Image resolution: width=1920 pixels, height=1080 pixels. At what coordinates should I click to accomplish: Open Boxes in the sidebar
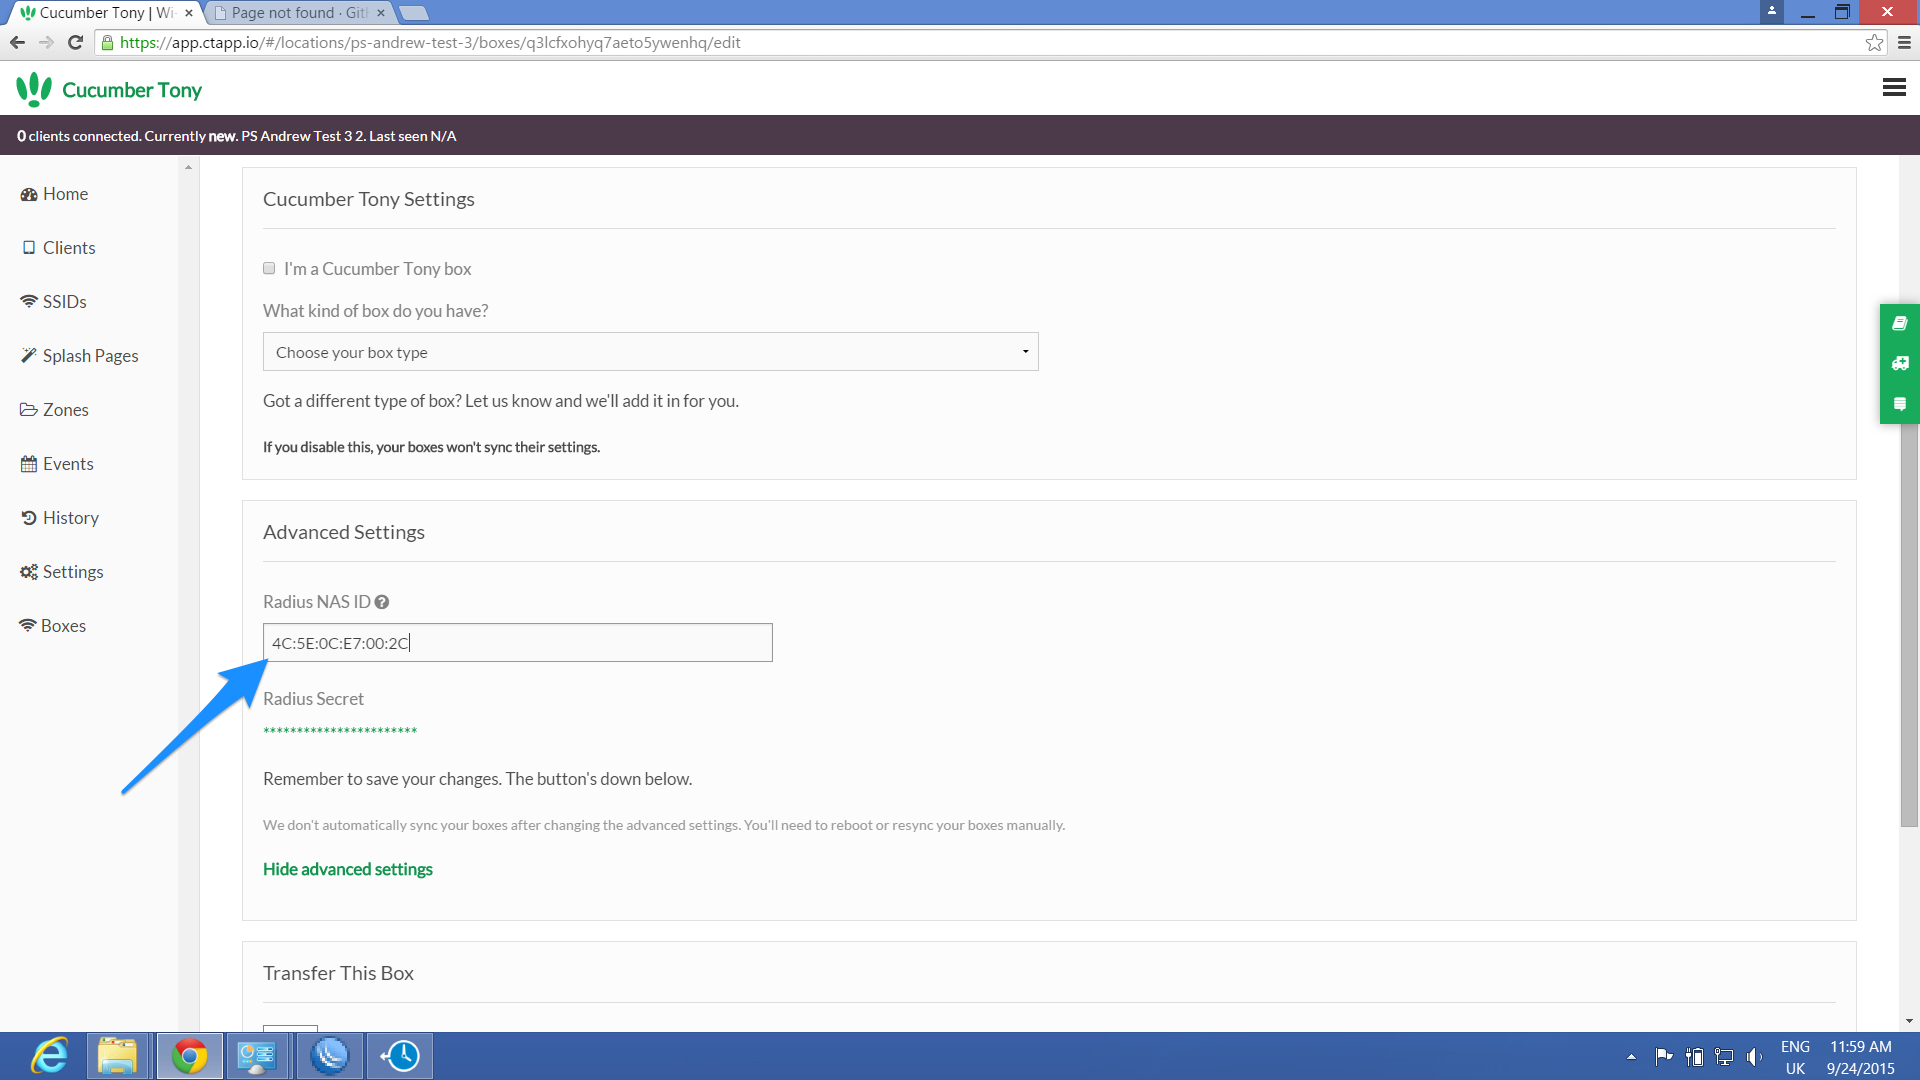(x=52, y=626)
